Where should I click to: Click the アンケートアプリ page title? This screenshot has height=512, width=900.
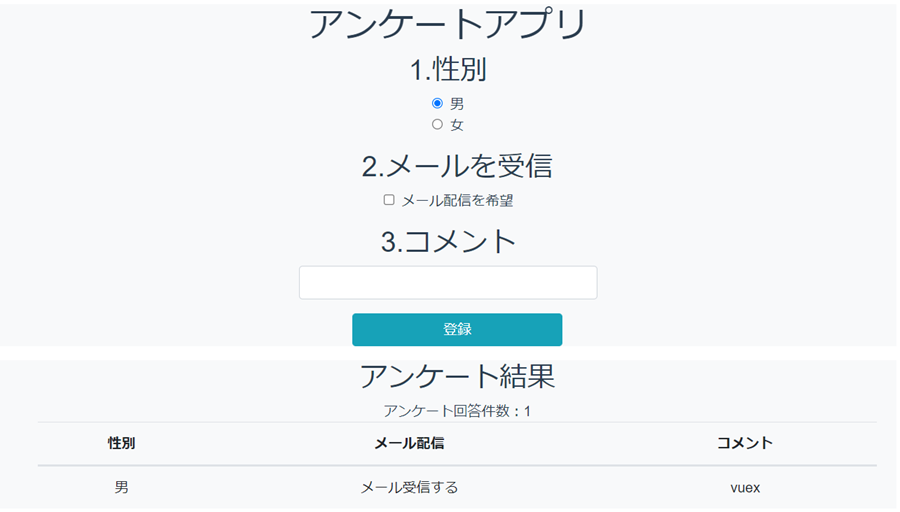click(x=447, y=25)
